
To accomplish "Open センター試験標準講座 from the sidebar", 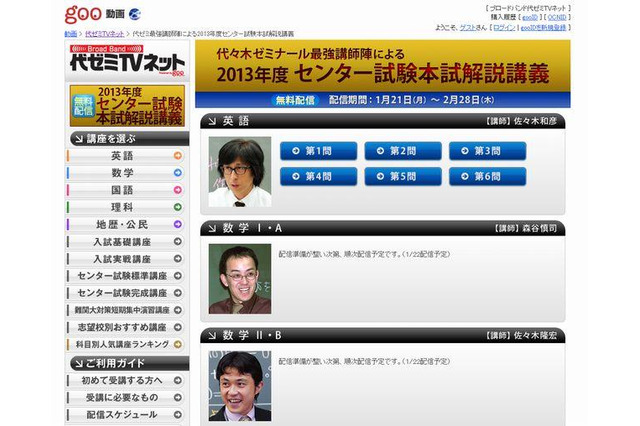I will [125, 276].
